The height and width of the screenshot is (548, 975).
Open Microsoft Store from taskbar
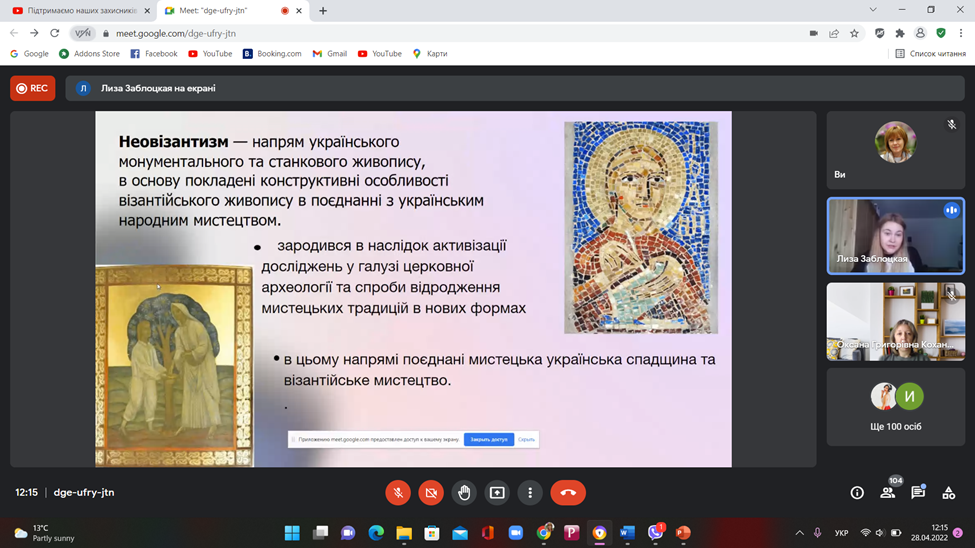tap(432, 533)
